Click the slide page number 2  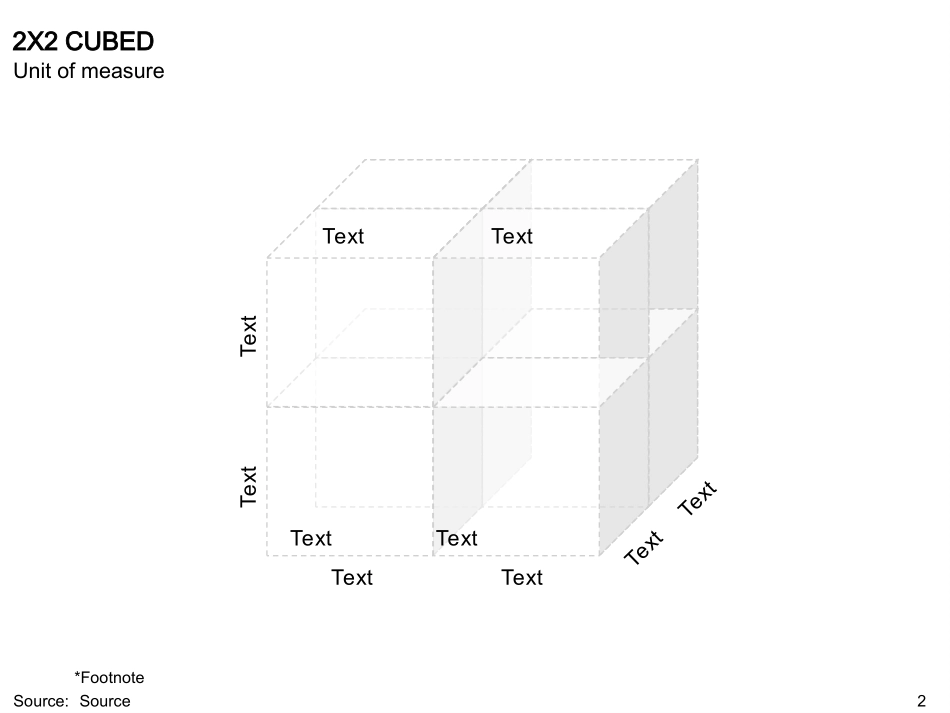pos(921,701)
